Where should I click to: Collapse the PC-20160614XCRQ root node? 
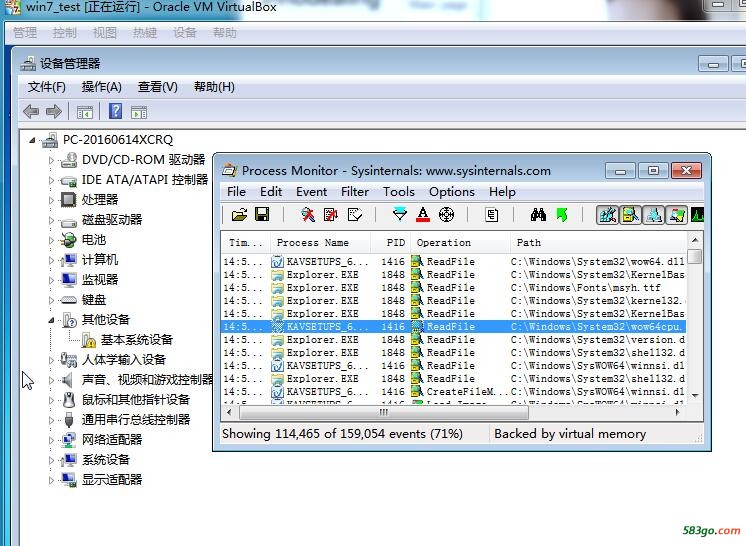(x=32, y=140)
